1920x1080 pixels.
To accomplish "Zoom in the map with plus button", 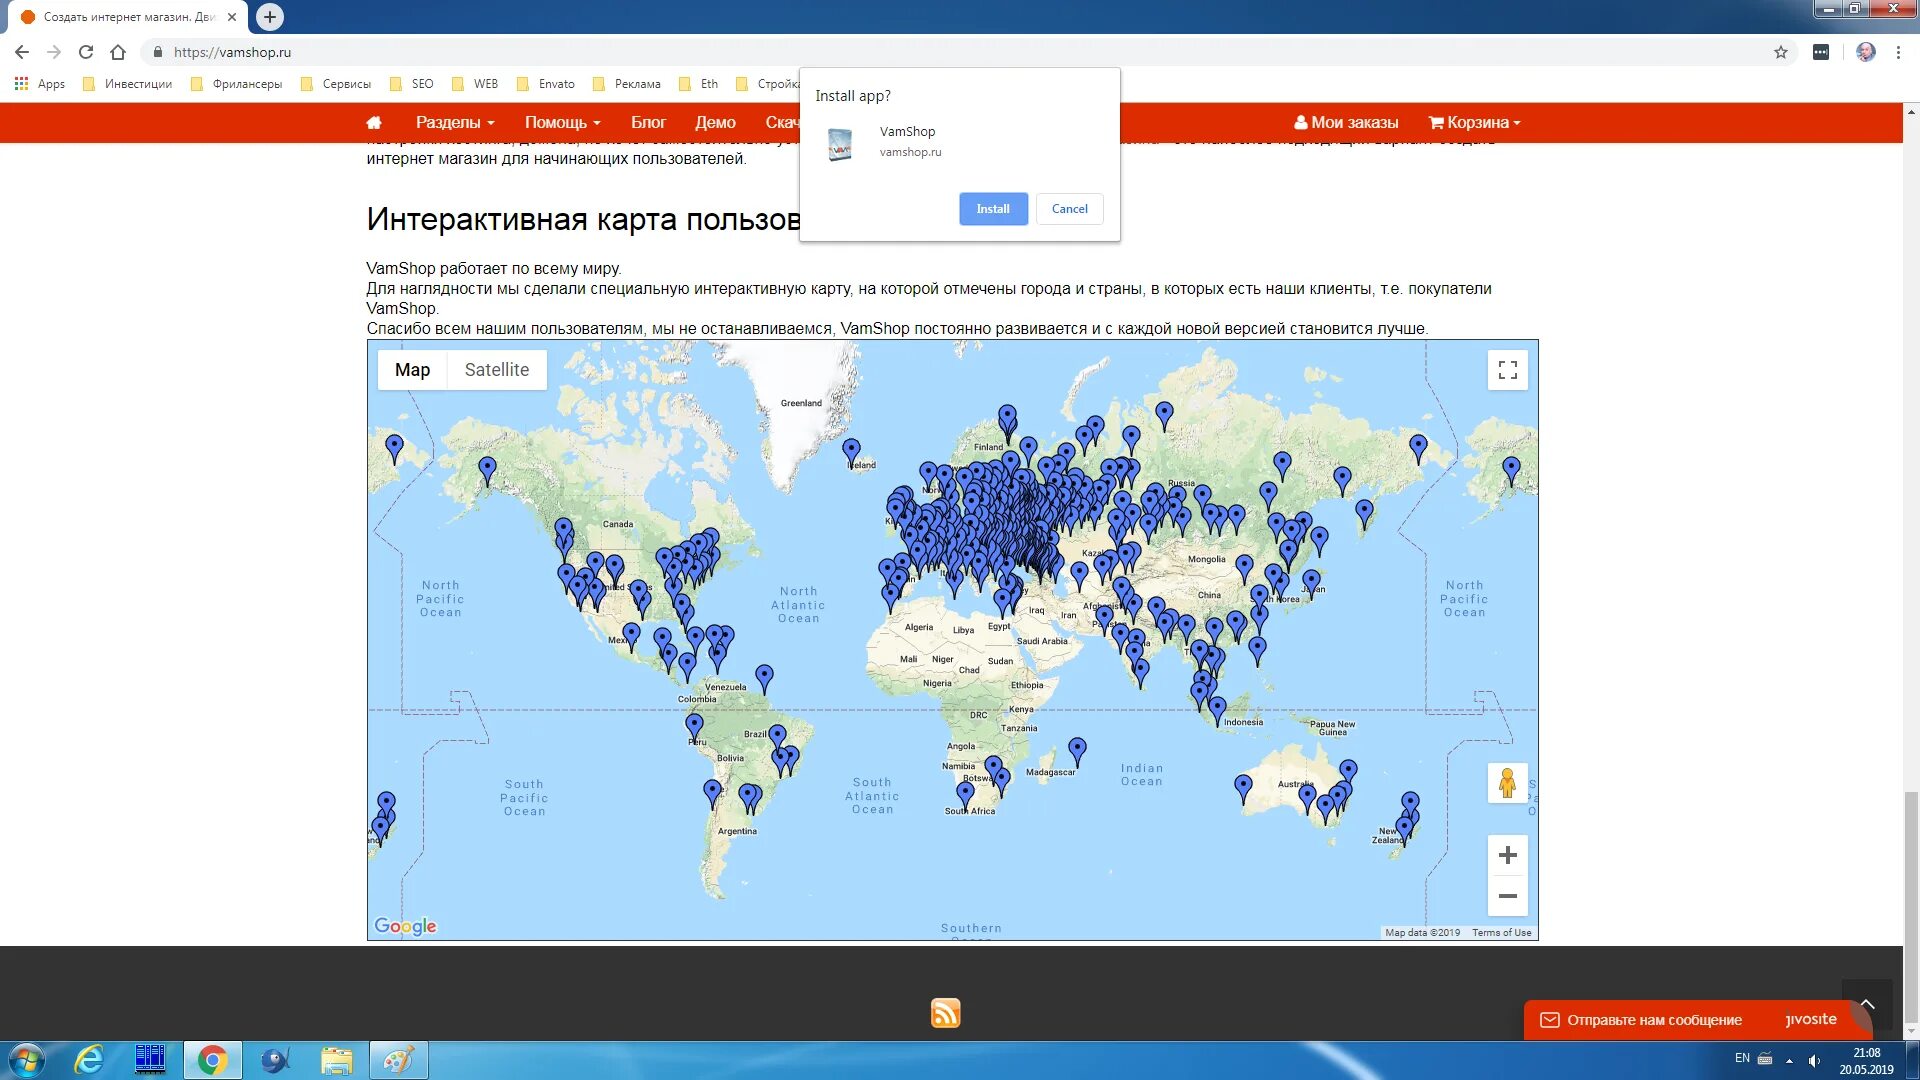I will [1507, 855].
